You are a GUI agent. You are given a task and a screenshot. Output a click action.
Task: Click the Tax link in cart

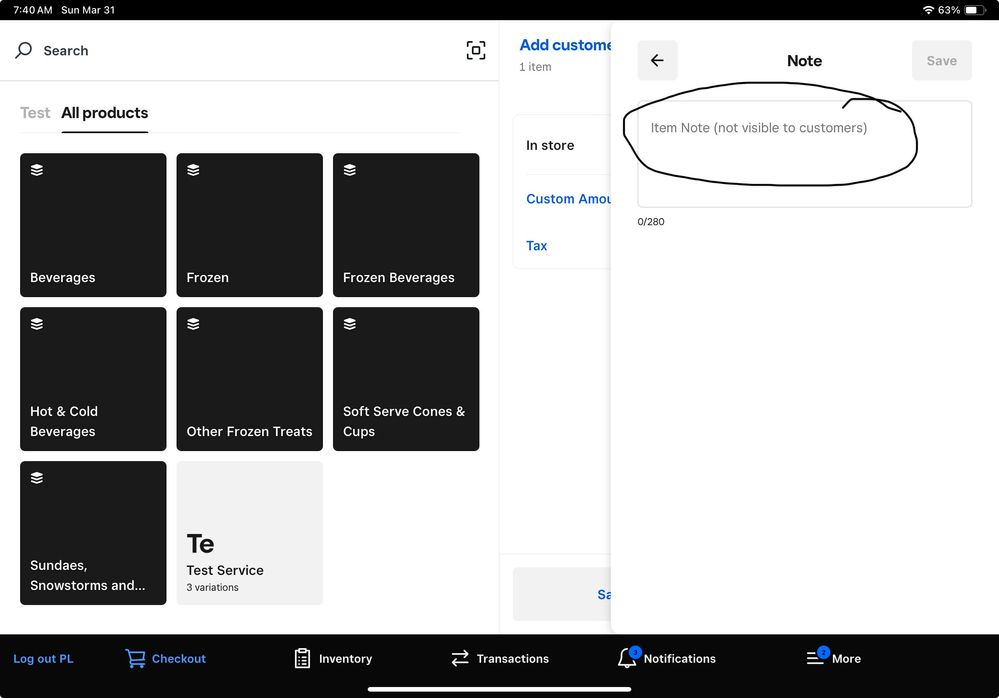537,246
